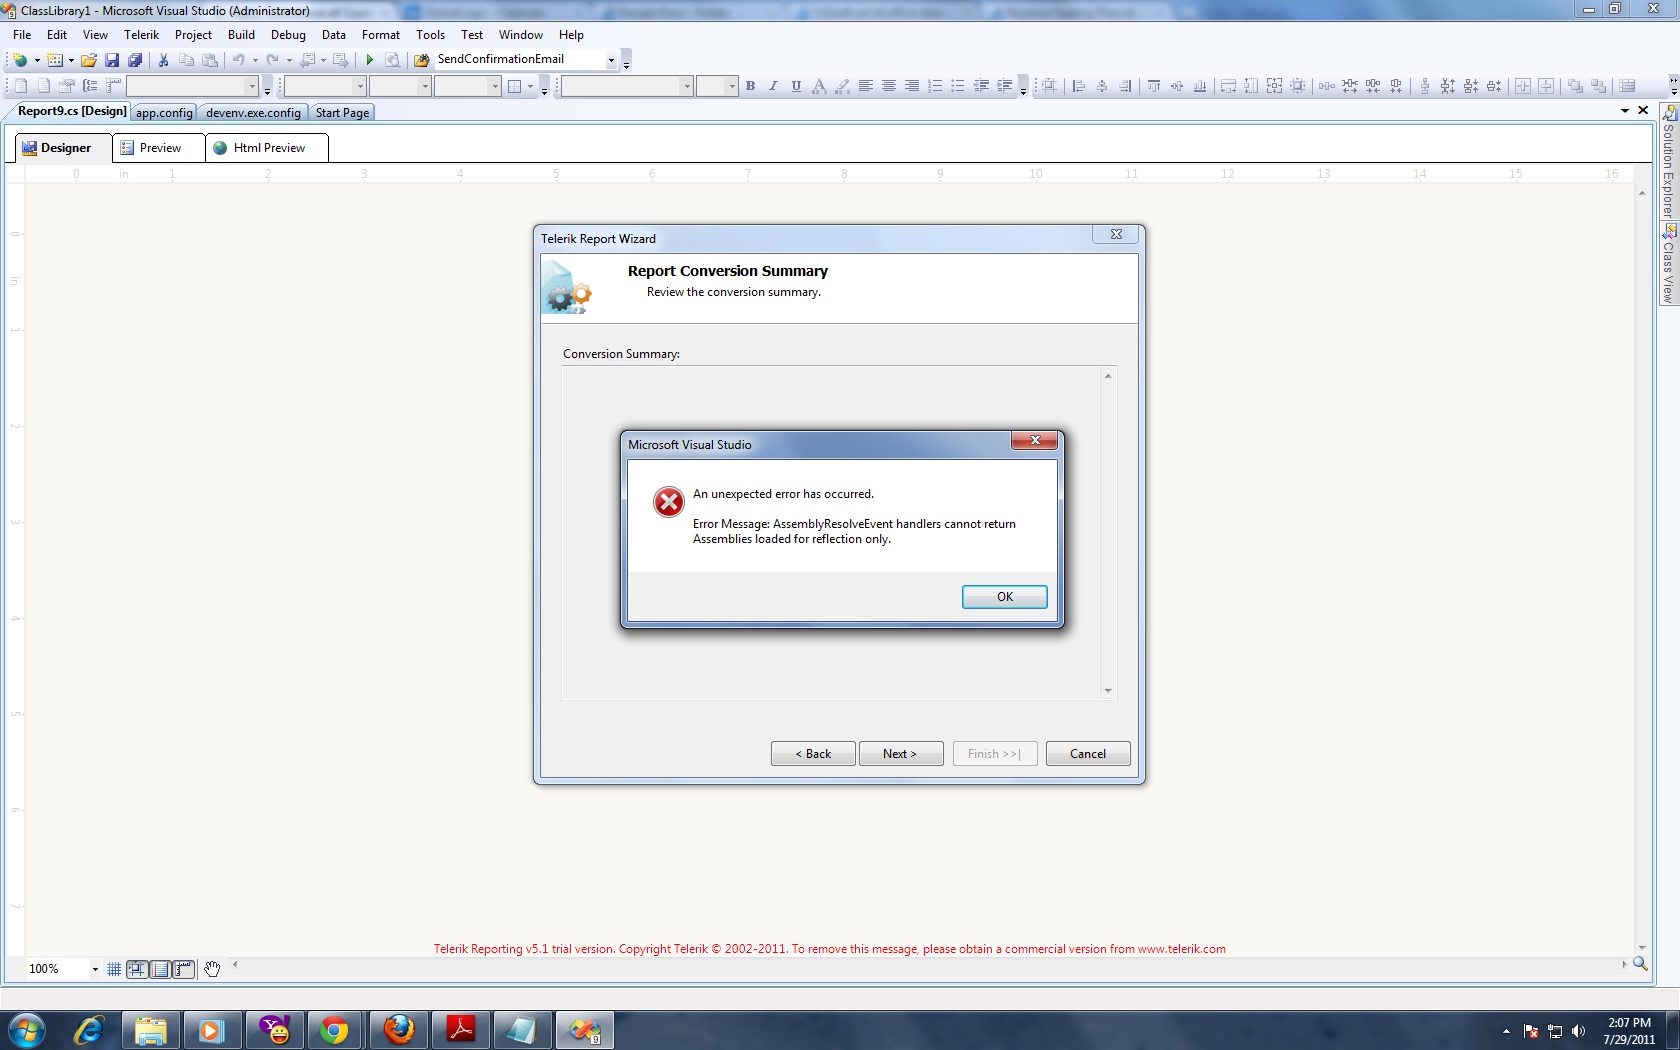Viewport: 1680px width, 1050px height.
Task: Cancel the Telerik Report Wizard
Action: click(1088, 754)
